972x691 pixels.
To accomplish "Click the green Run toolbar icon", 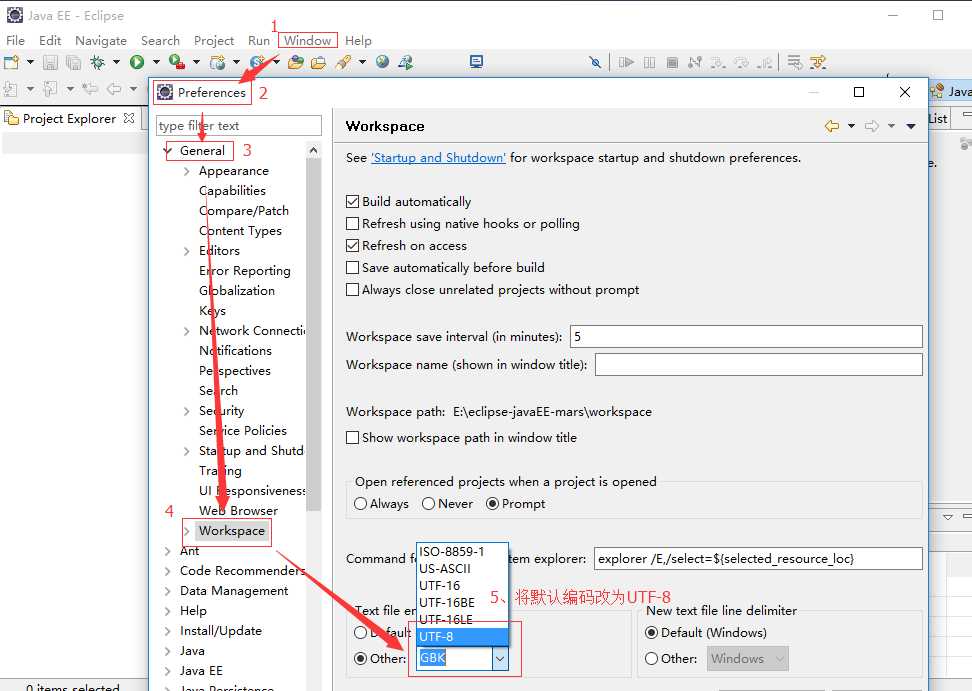I will [x=137, y=62].
